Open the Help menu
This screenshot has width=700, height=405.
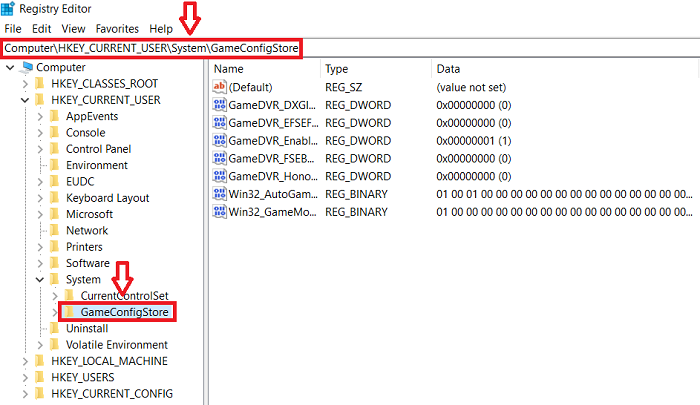click(161, 29)
